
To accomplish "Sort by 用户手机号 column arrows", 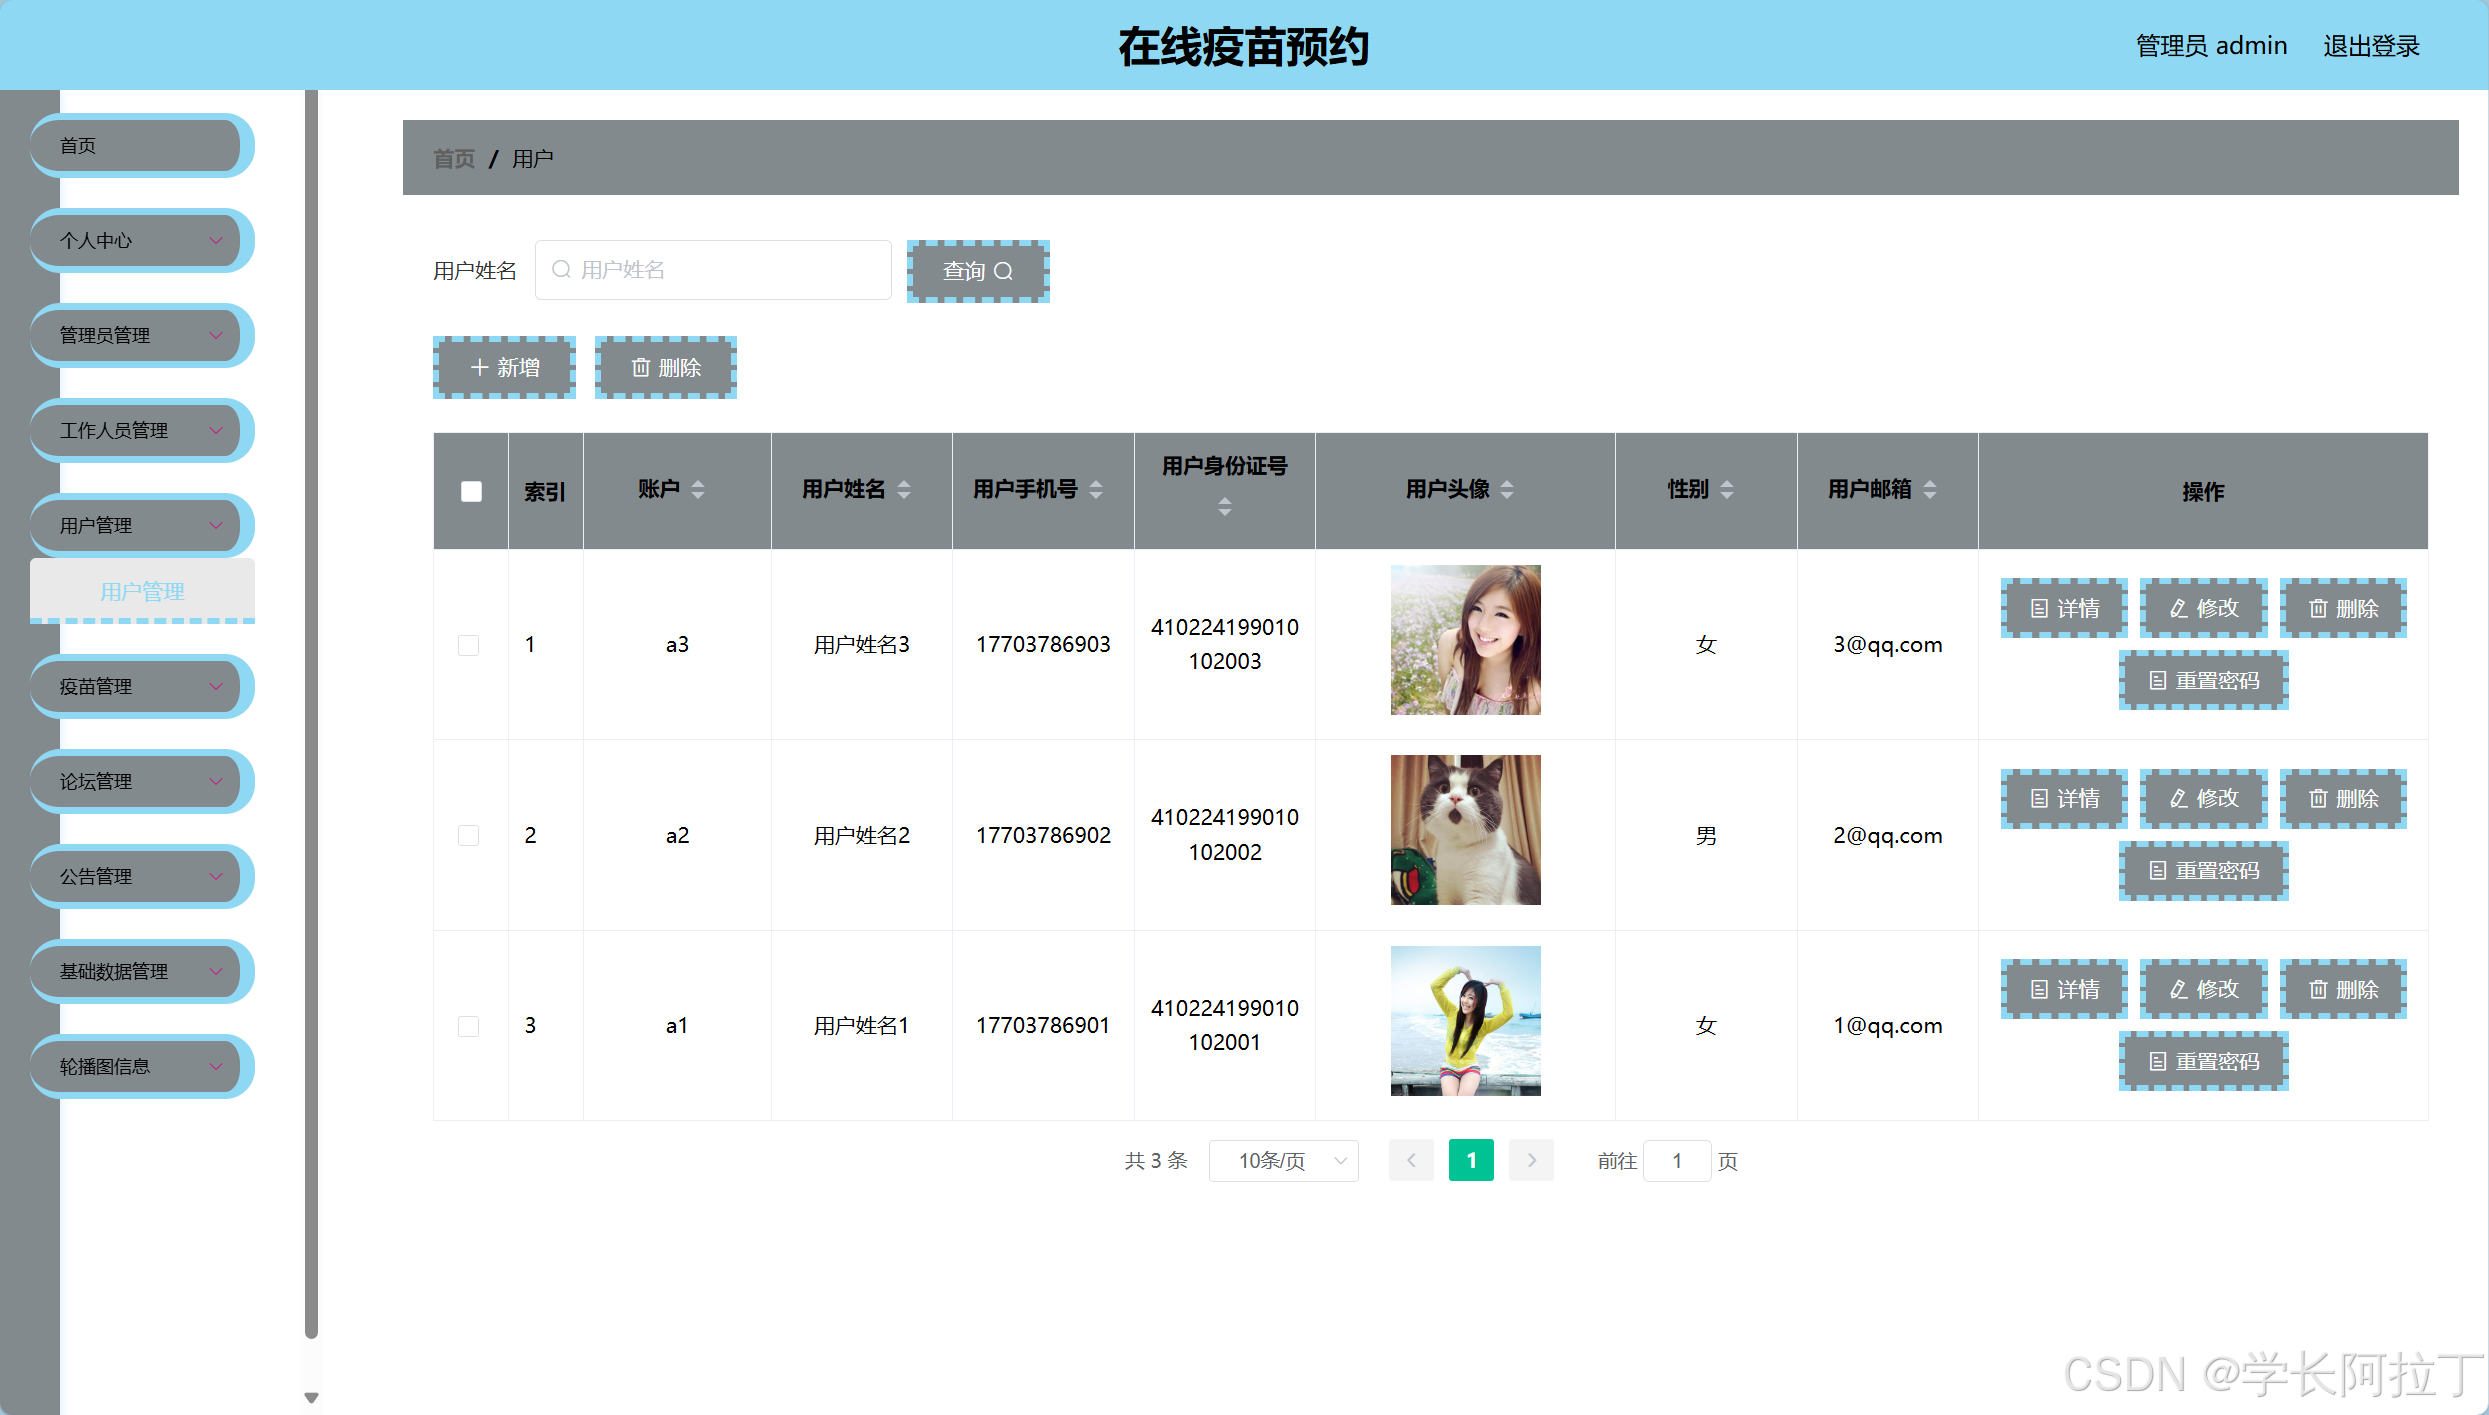I will [x=1096, y=490].
